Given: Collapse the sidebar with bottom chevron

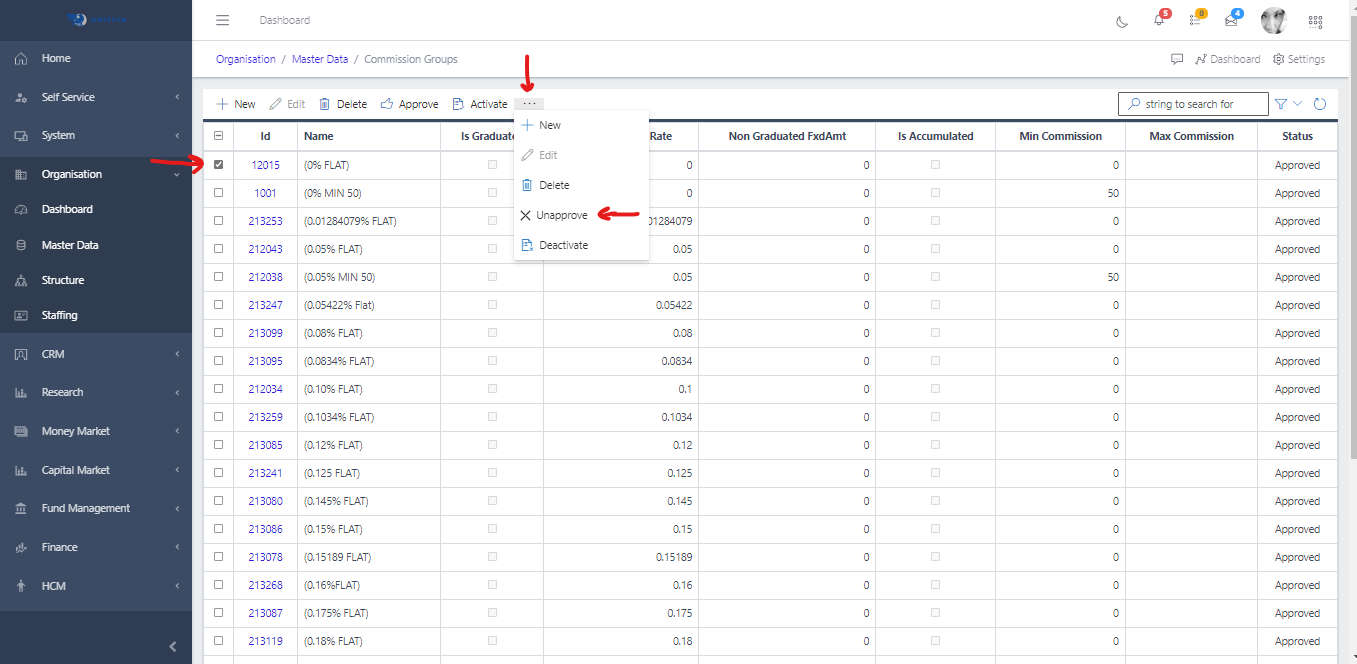Looking at the screenshot, I should [x=172, y=647].
